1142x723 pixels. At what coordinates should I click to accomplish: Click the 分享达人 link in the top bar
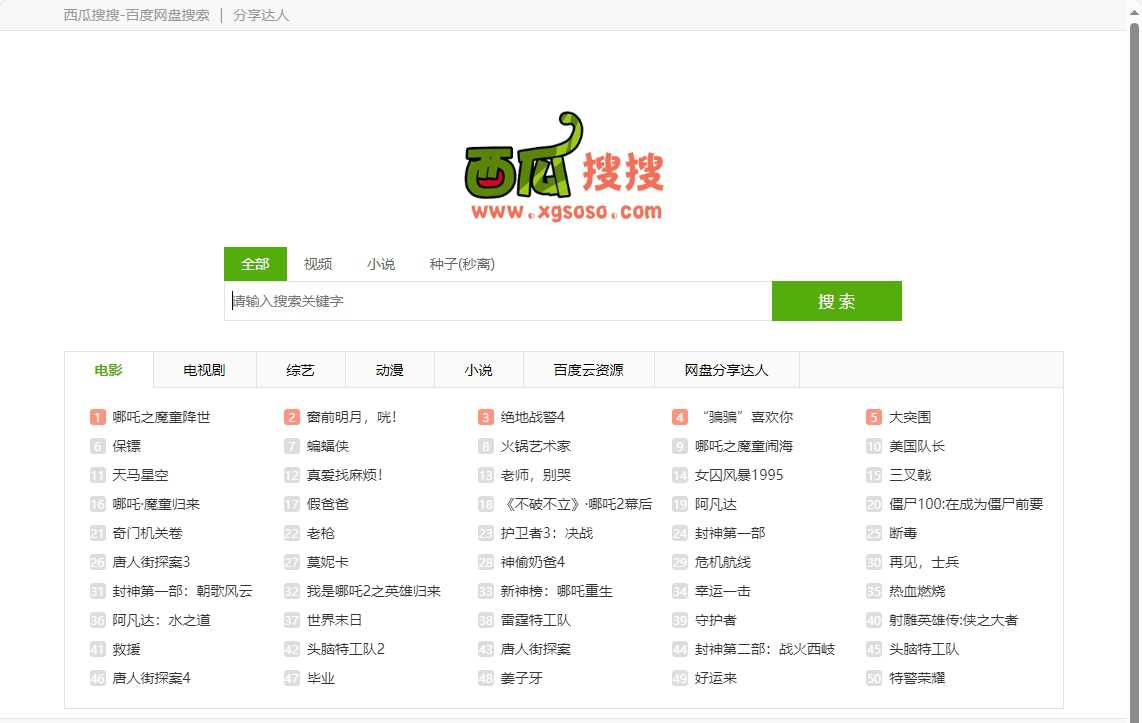point(261,15)
